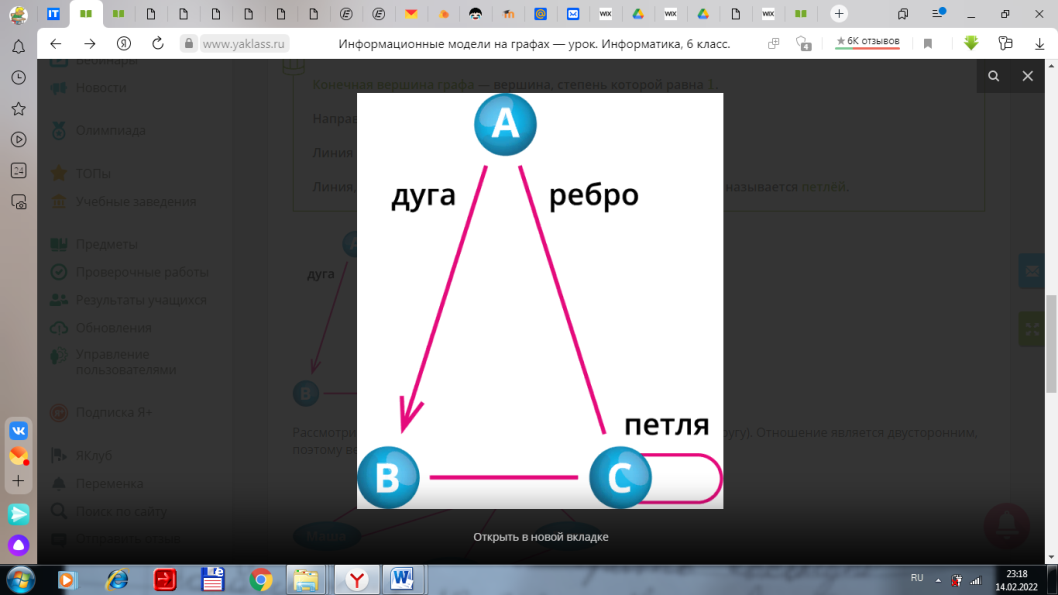Open Подписка Я+ menu item

click(x=113, y=412)
